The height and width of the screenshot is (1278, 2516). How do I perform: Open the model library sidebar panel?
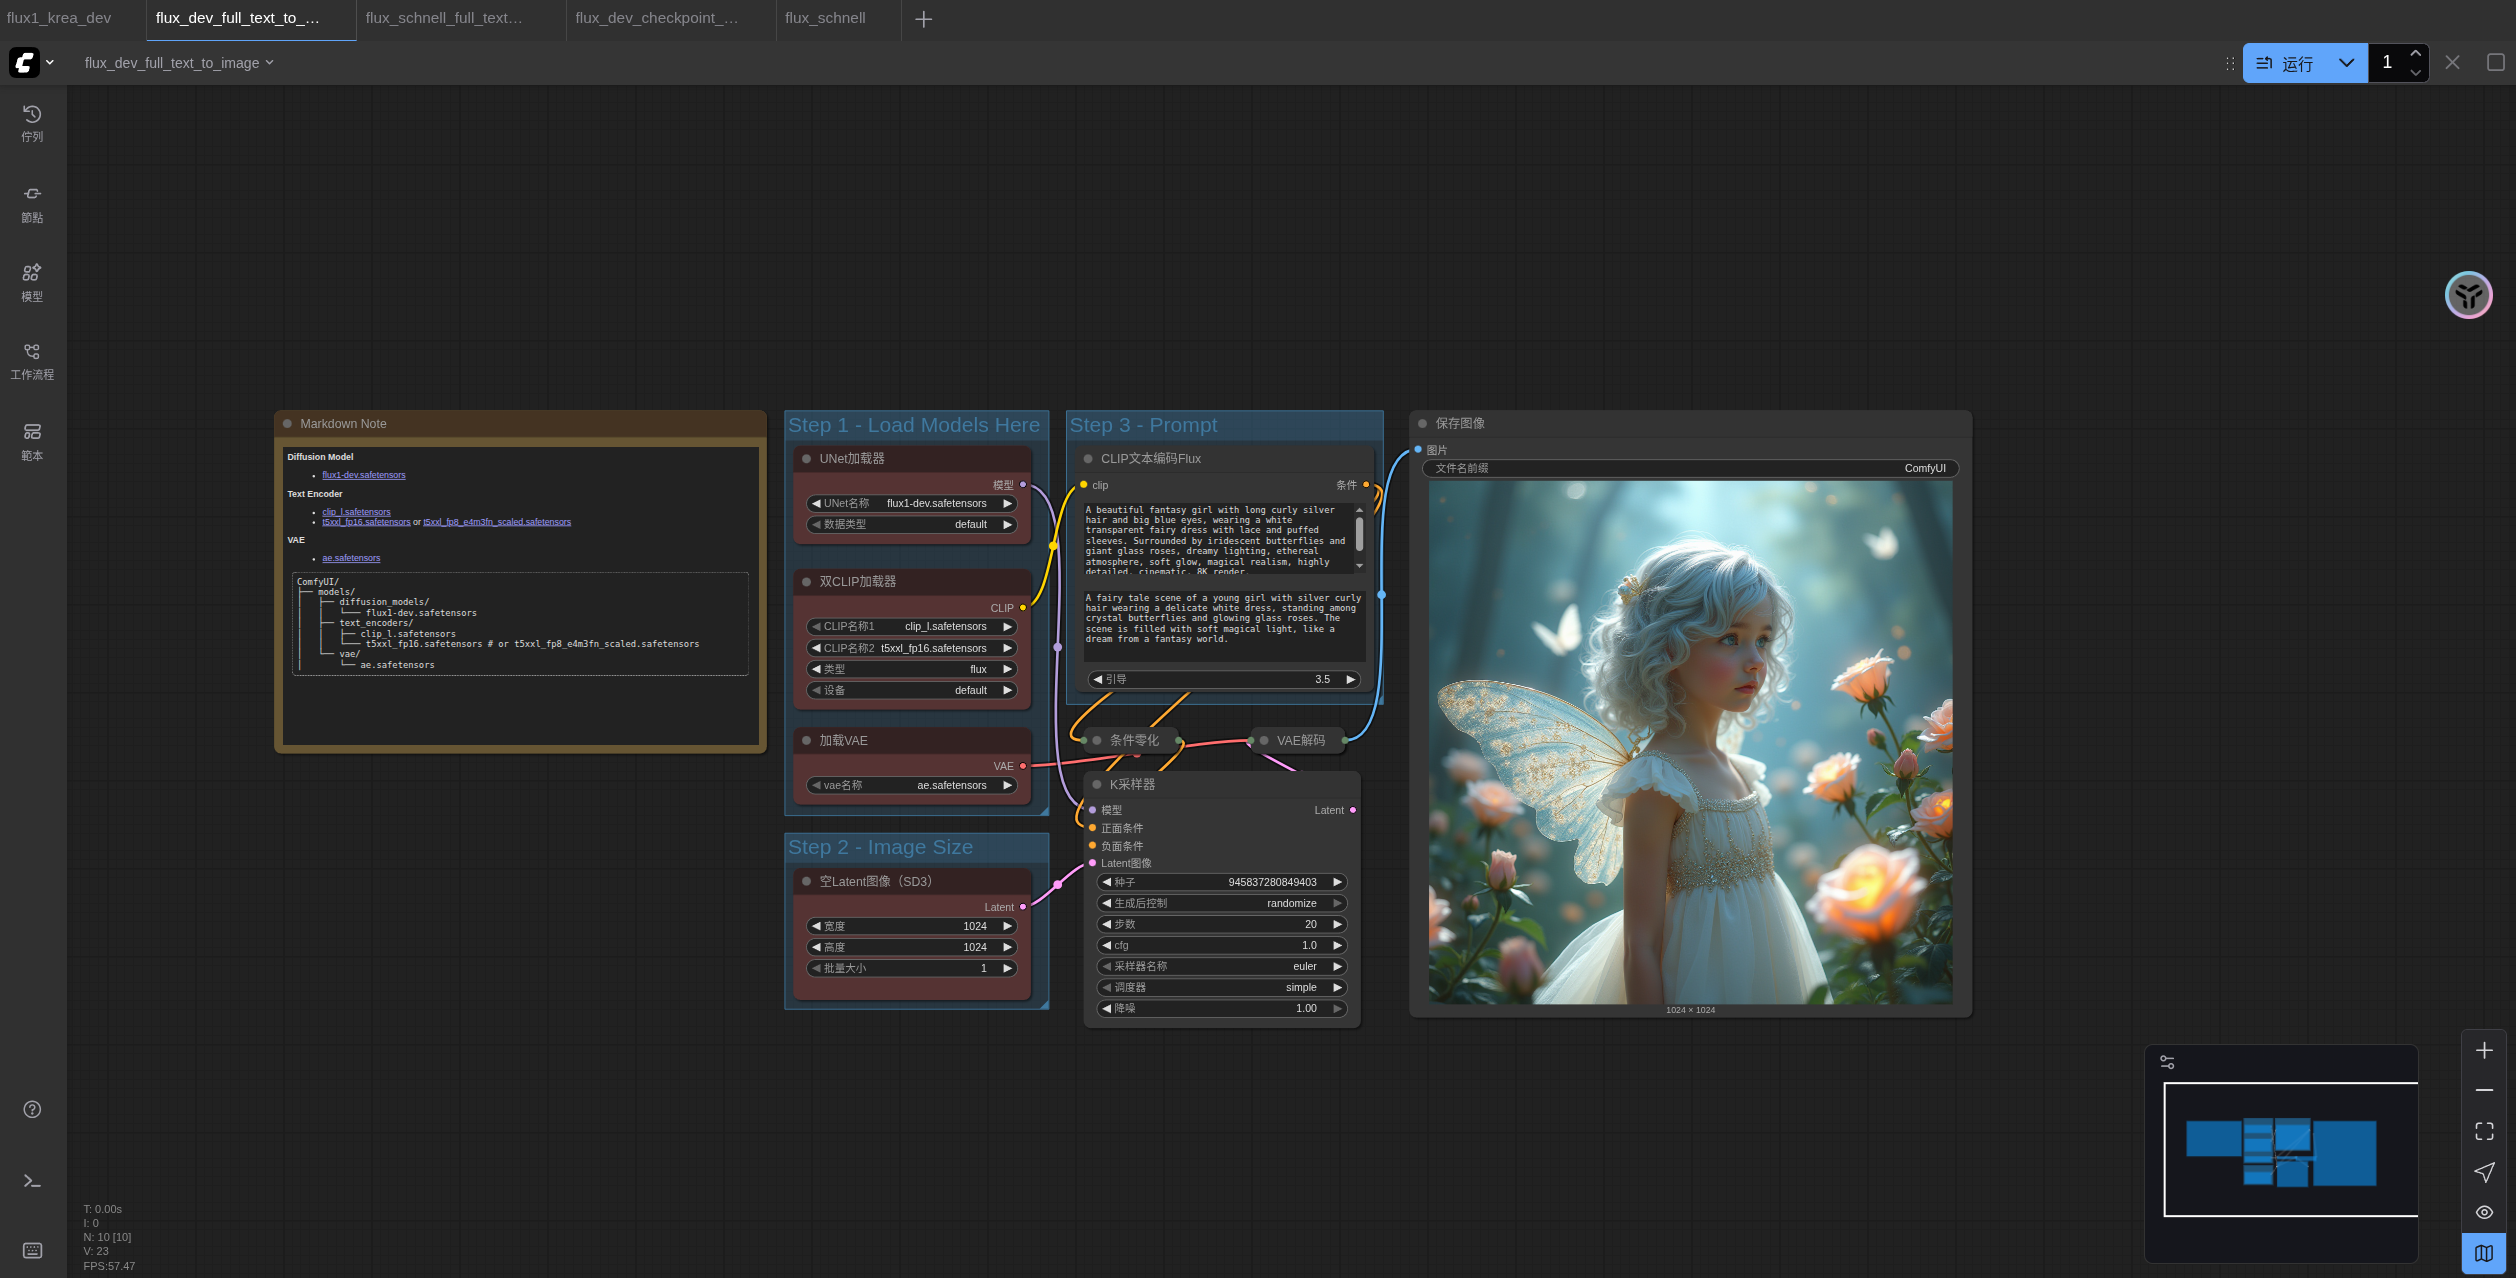point(32,283)
